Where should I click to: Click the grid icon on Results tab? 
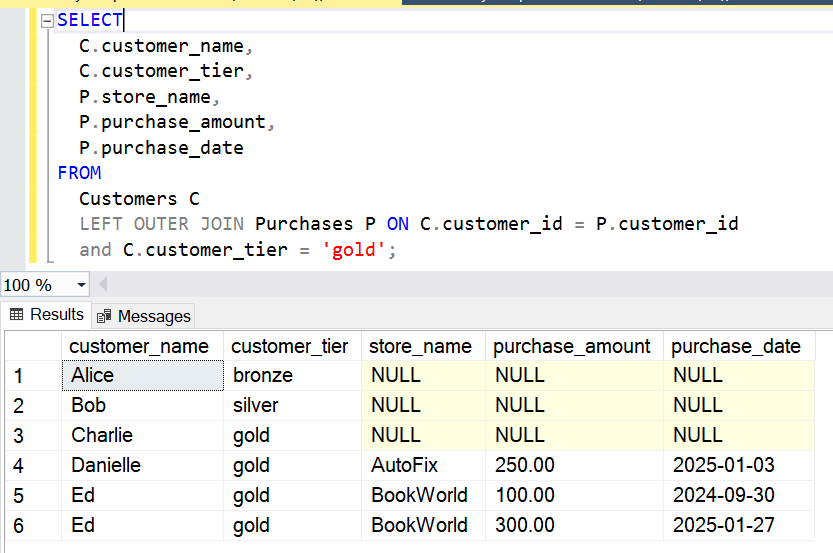tap(16, 315)
